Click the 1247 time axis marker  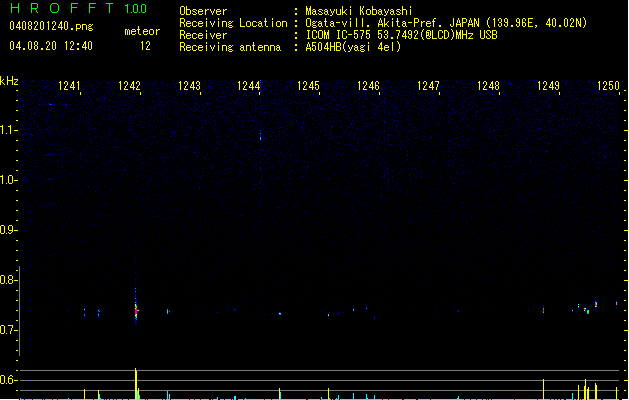point(428,86)
